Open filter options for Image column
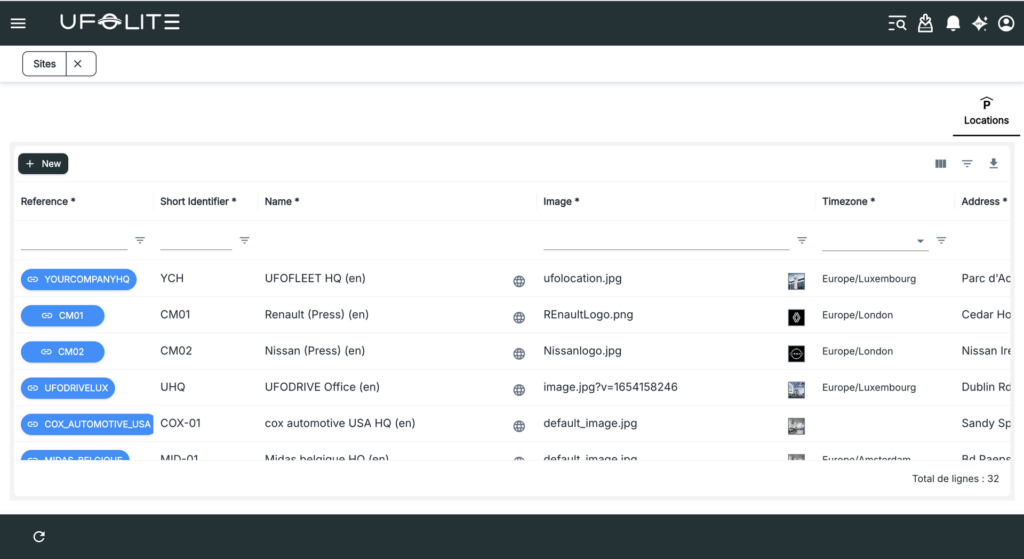This screenshot has width=1024, height=559. [x=802, y=240]
